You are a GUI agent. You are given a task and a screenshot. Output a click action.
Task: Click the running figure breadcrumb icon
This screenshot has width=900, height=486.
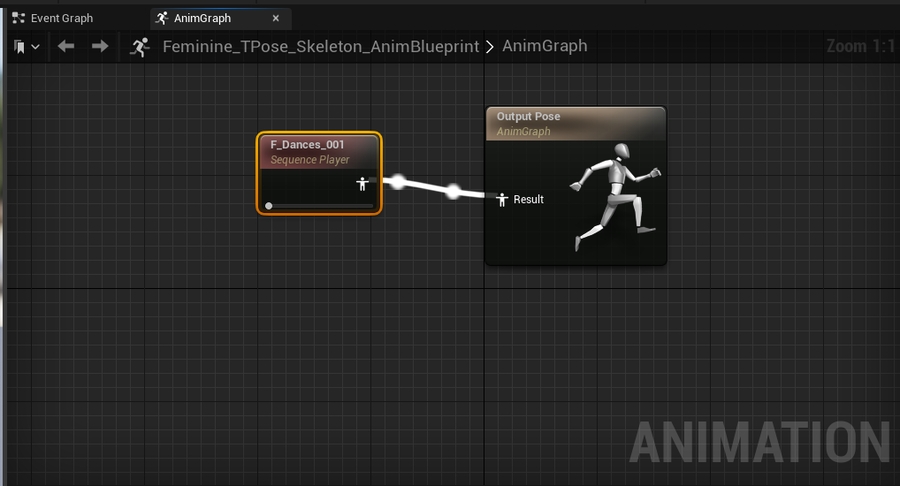(141, 46)
